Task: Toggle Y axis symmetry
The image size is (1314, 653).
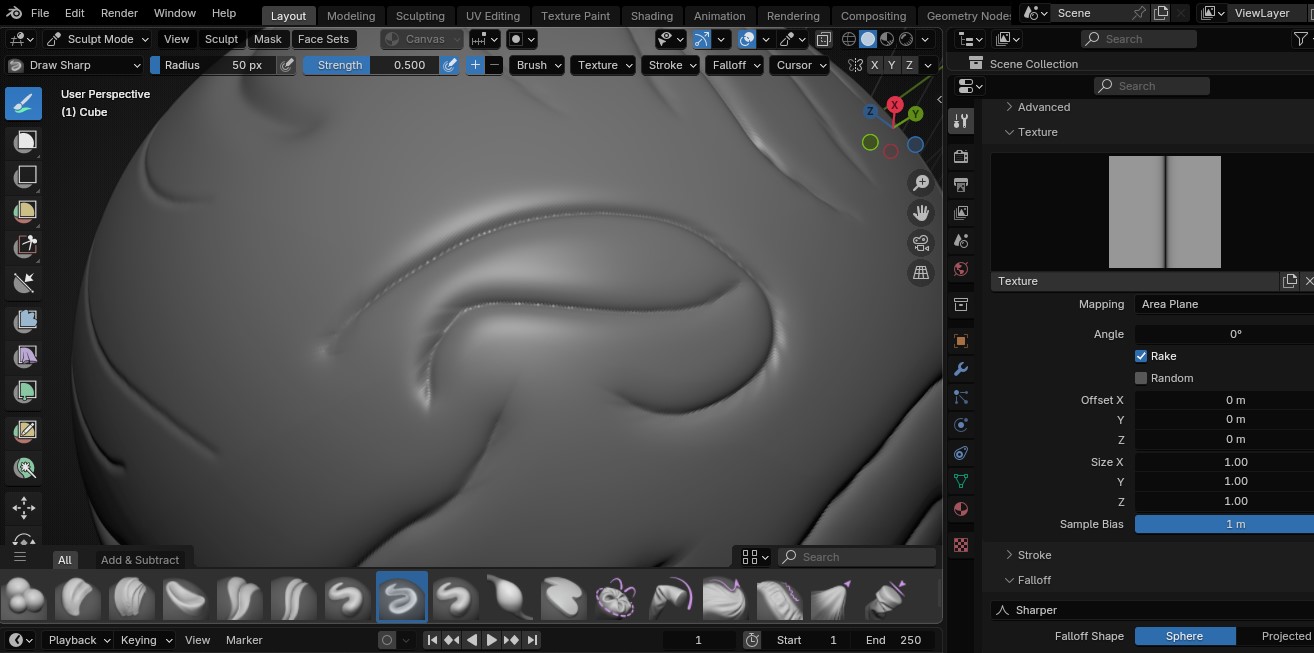Action: coord(892,65)
